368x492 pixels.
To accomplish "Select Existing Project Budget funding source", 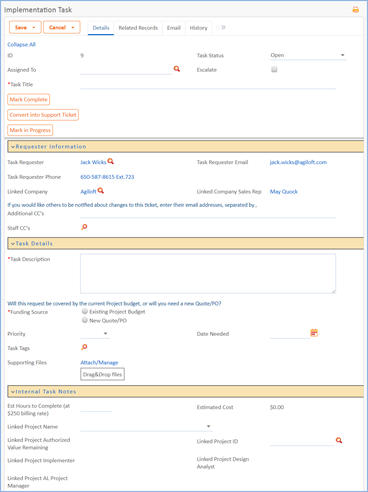I will (x=85, y=311).
